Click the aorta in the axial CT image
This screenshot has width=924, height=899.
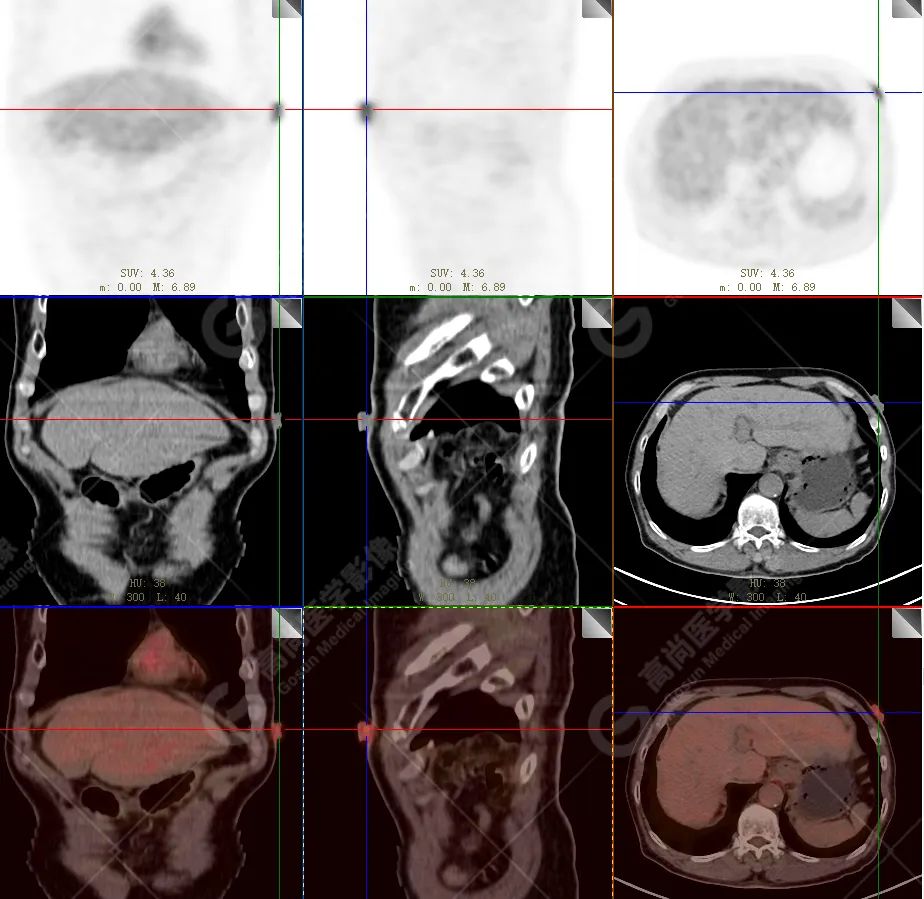click(769, 485)
